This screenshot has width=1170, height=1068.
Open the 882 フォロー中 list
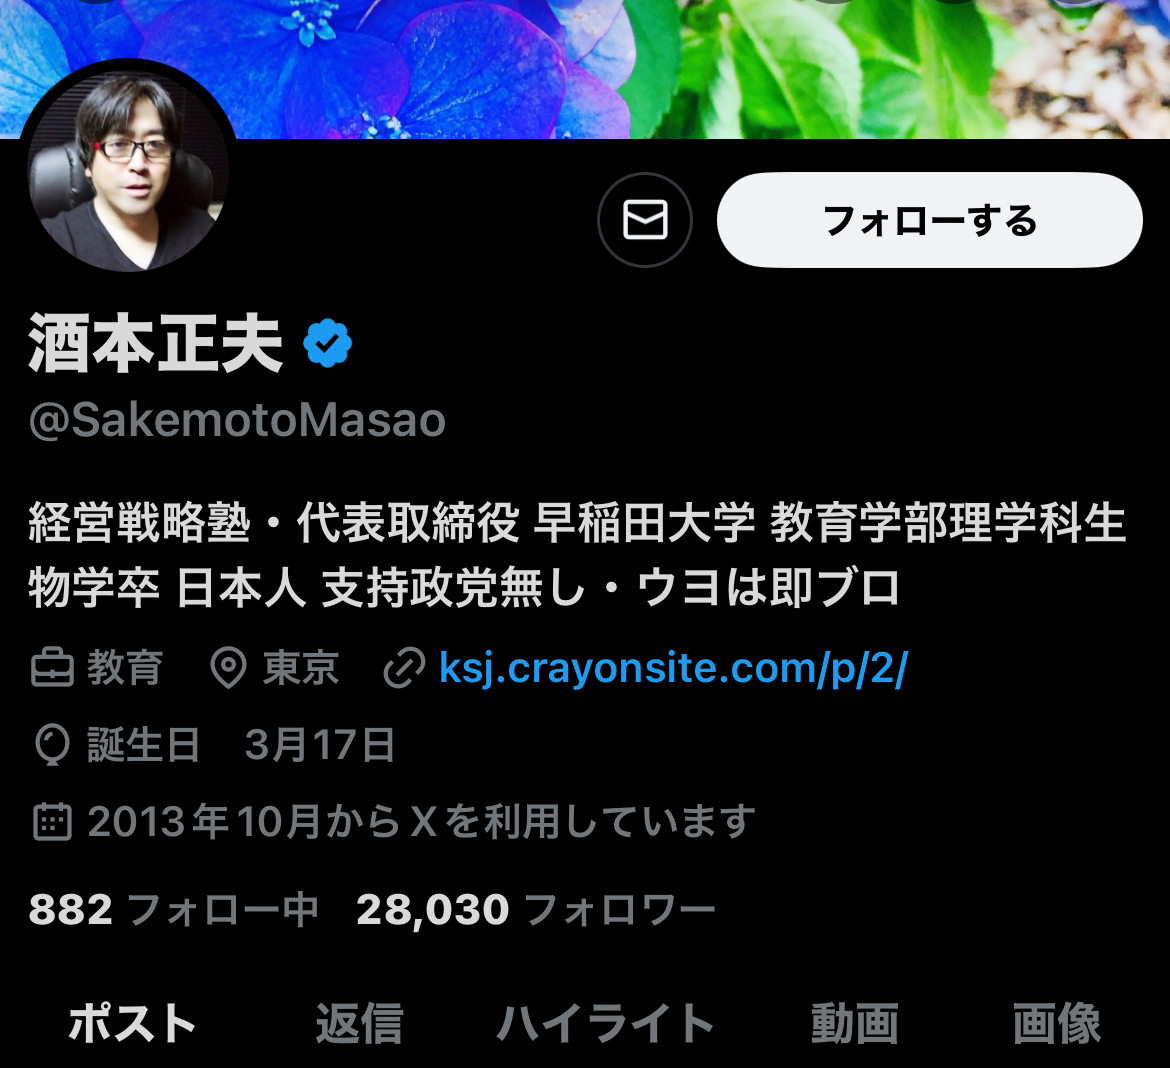pyautogui.click(x=174, y=910)
